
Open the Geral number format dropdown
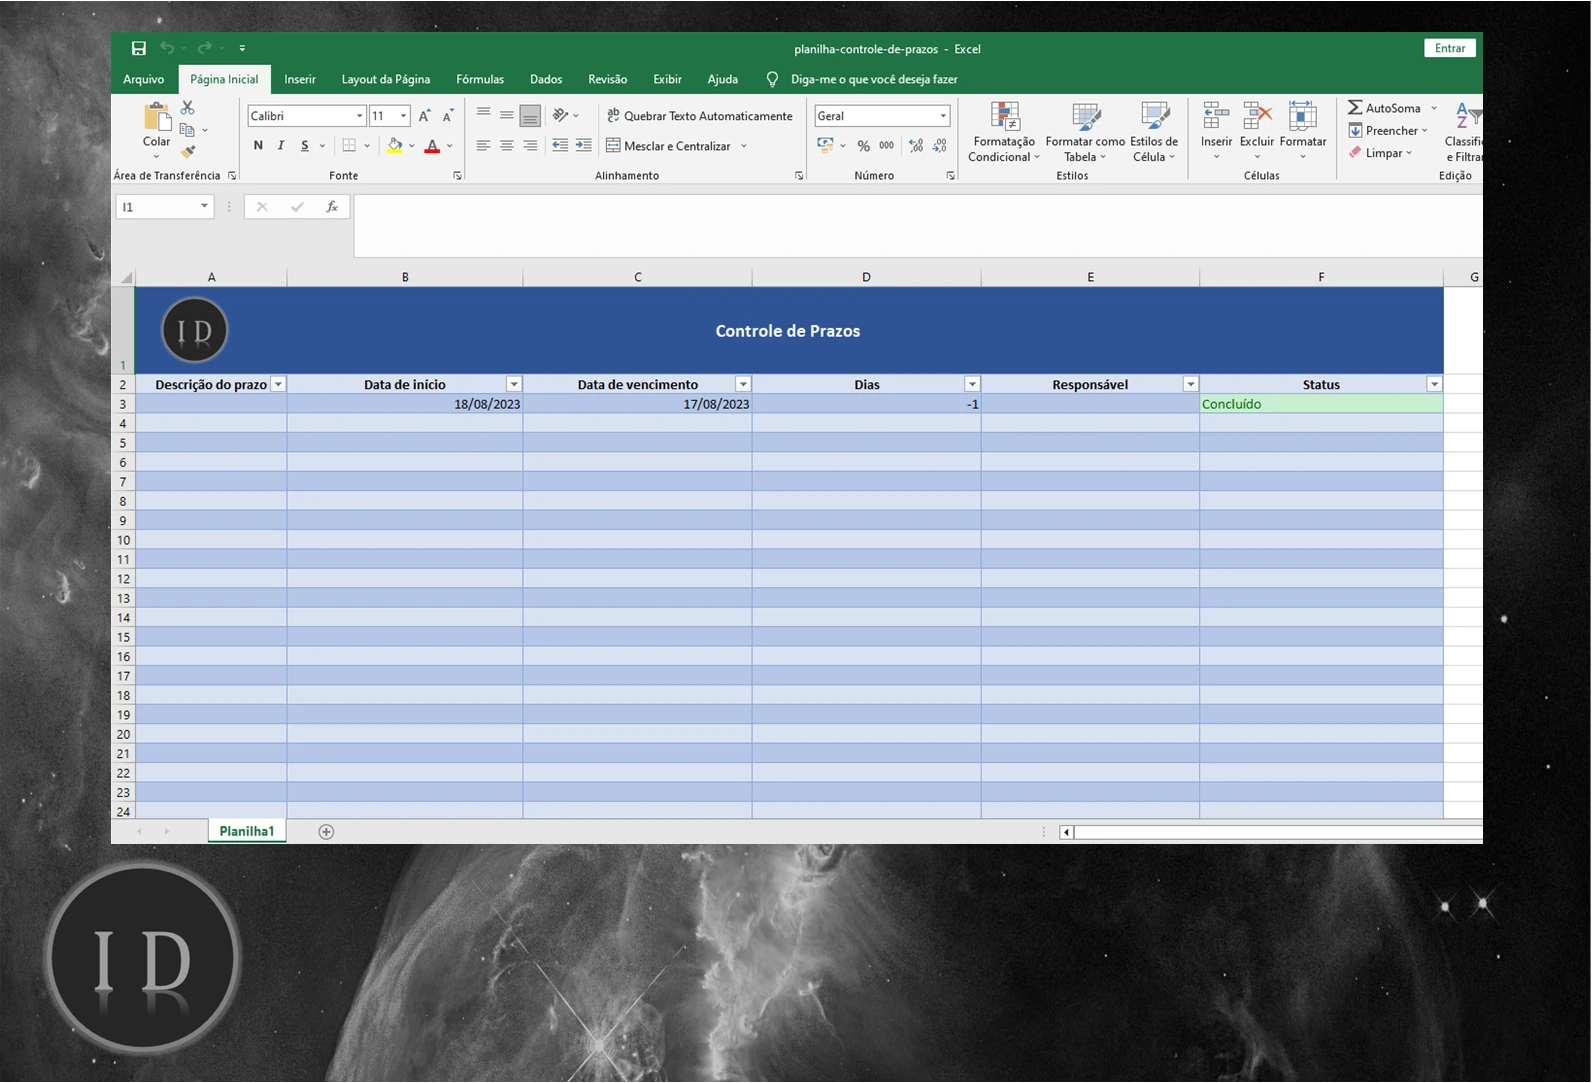pos(942,116)
